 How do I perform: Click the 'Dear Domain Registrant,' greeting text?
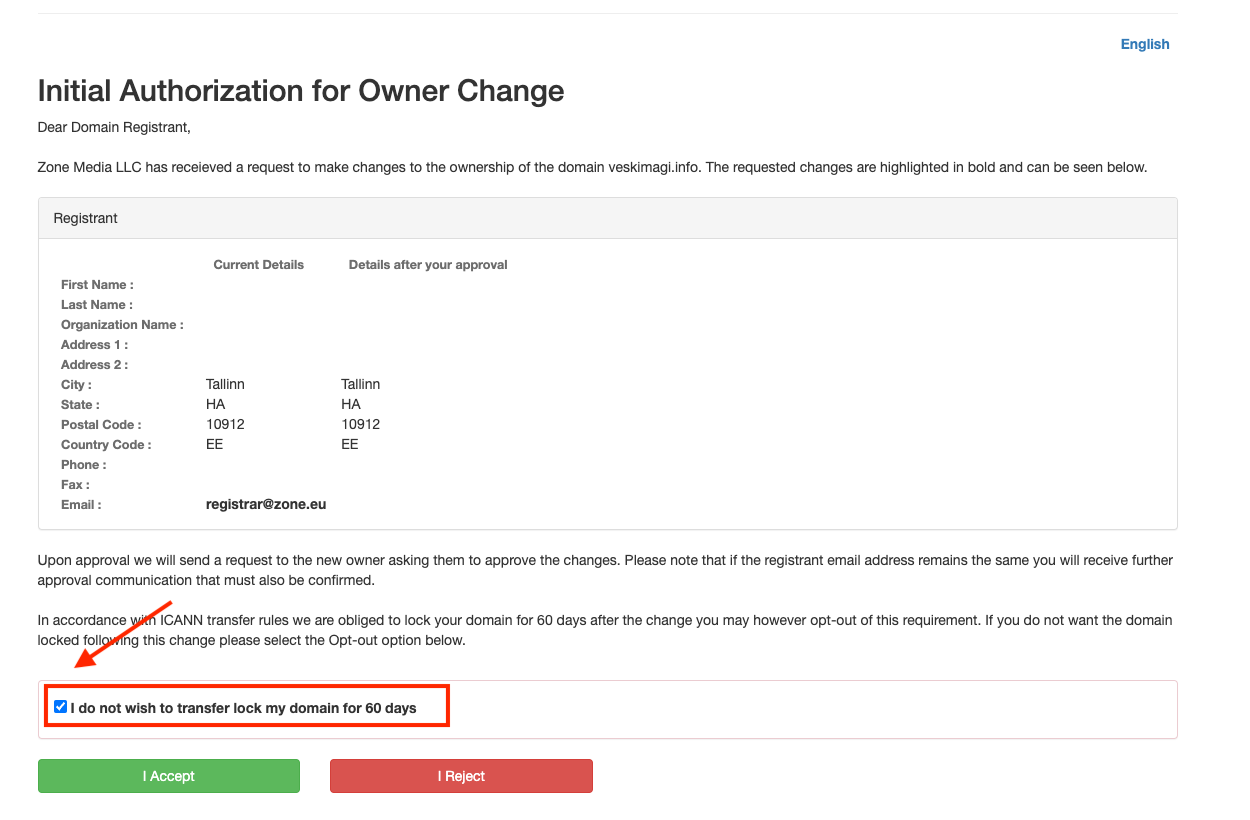(x=113, y=127)
